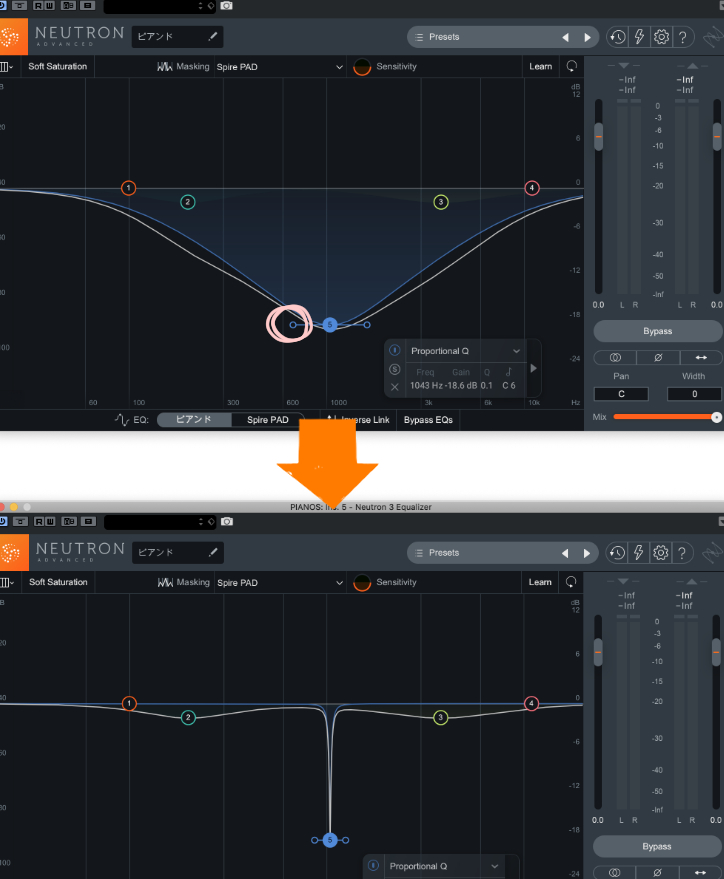Viewport: 724px width, 879px height.
Task: Remove band with X icon in upper window
Action: click(395, 387)
